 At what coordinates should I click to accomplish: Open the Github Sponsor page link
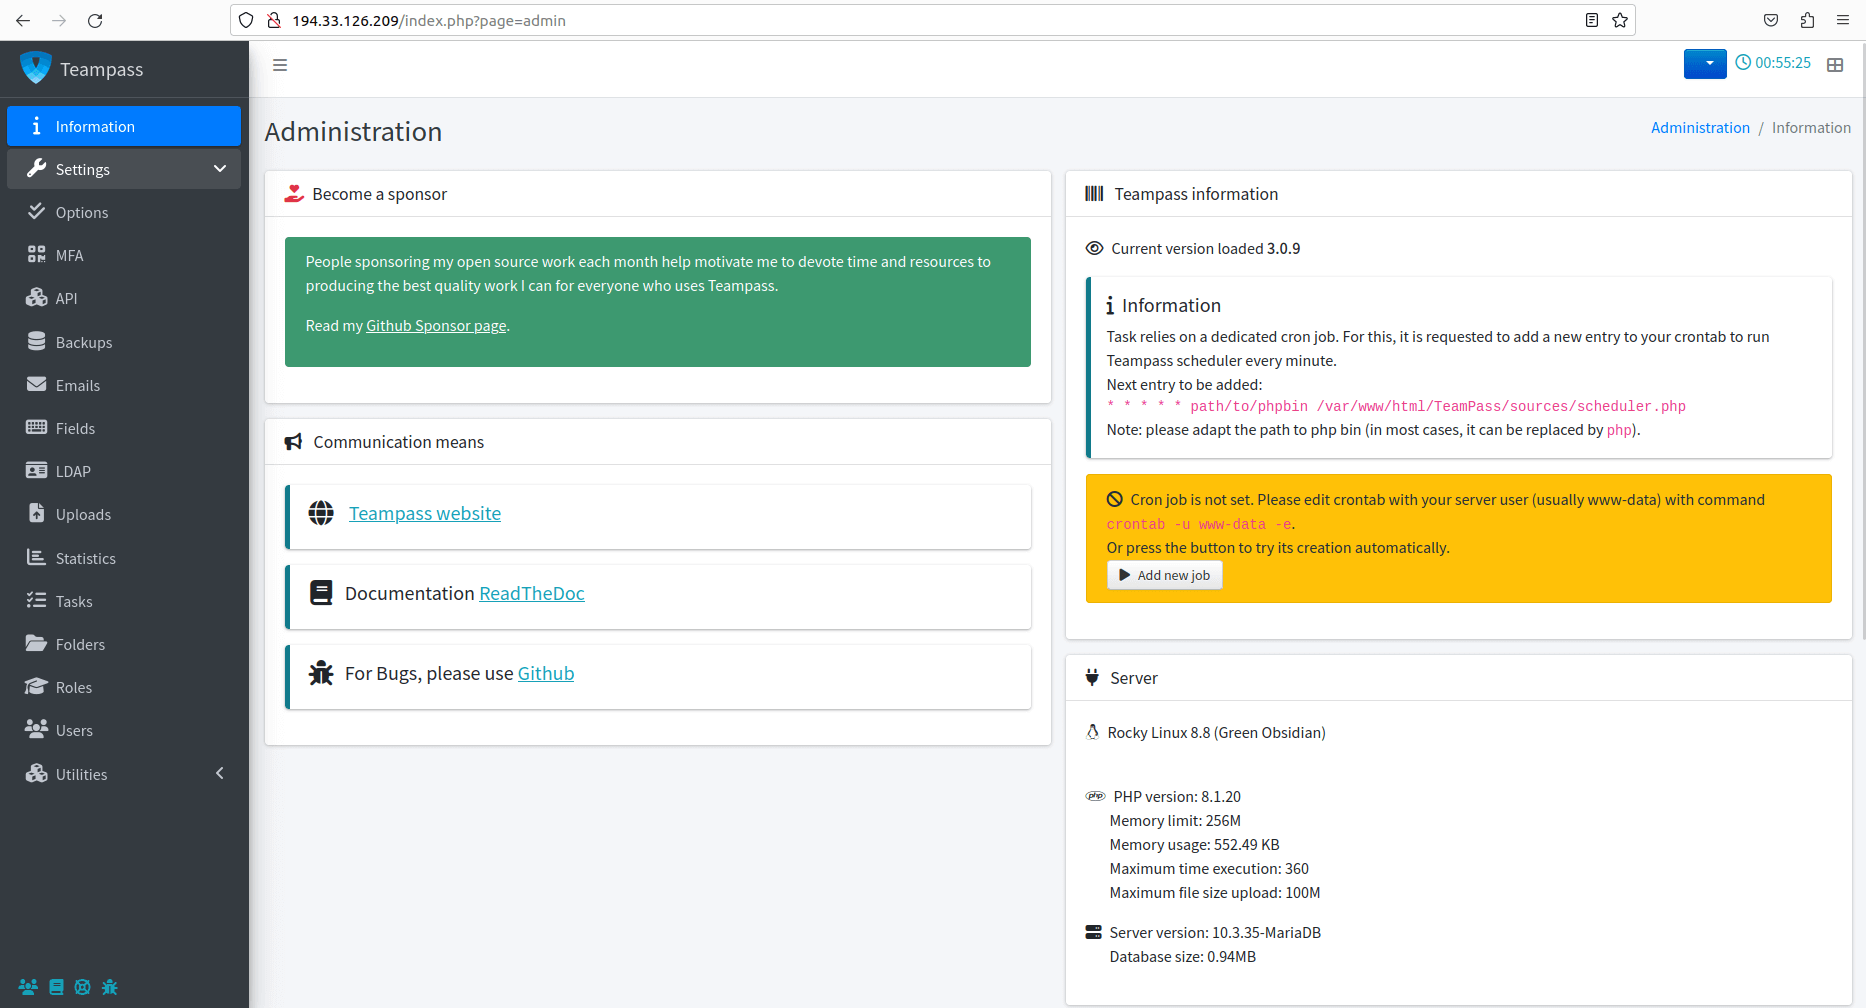coord(436,326)
